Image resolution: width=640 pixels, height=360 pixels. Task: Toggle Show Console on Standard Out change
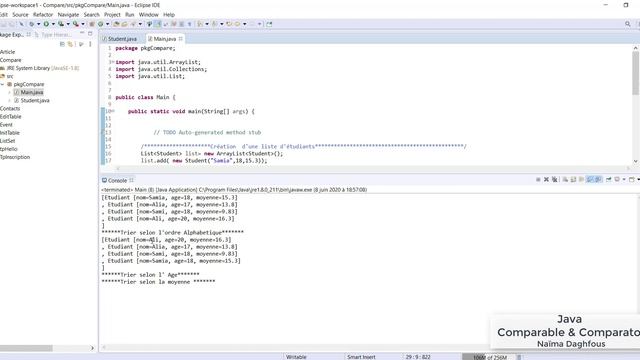[x=589, y=180]
